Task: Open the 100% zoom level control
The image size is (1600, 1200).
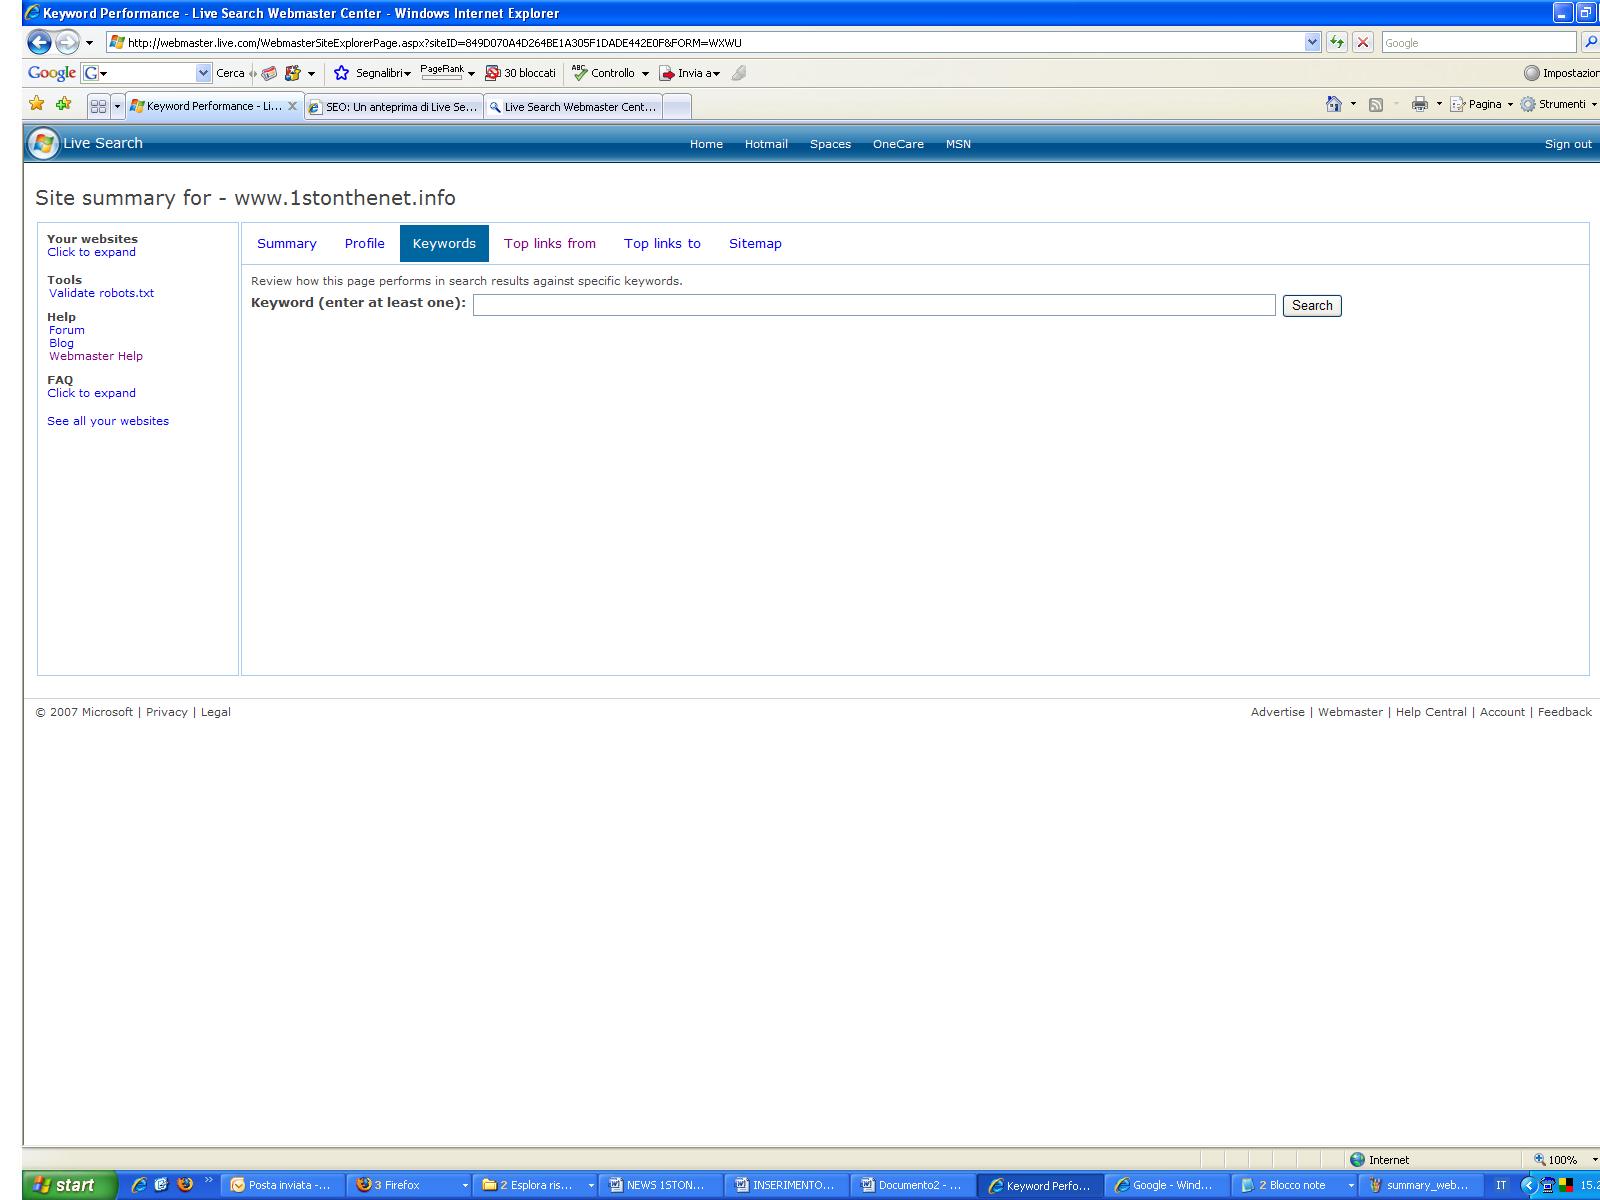Action: pyautogui.click(x=1565, y=1160)
